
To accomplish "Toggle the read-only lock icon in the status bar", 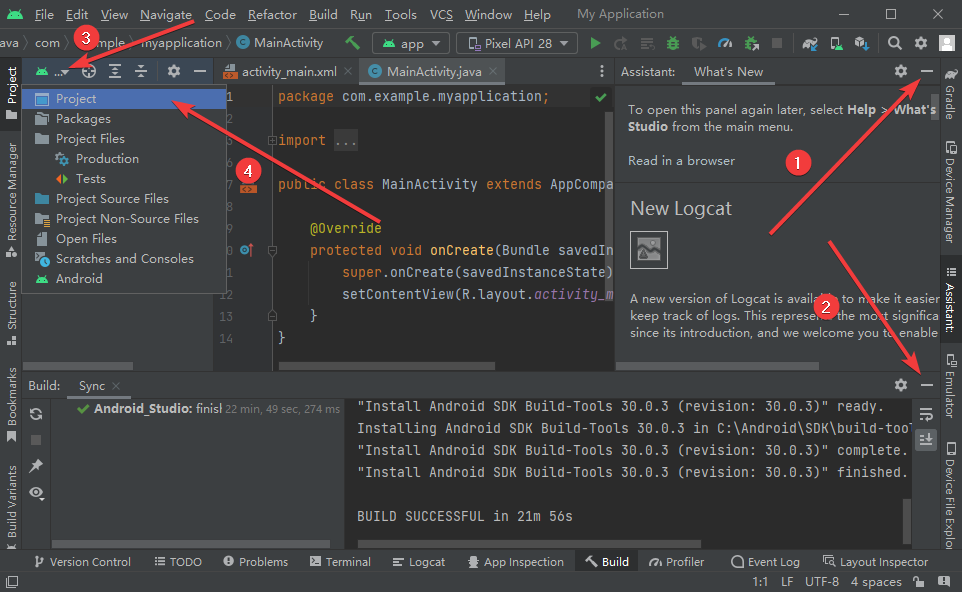I will 918,581.
